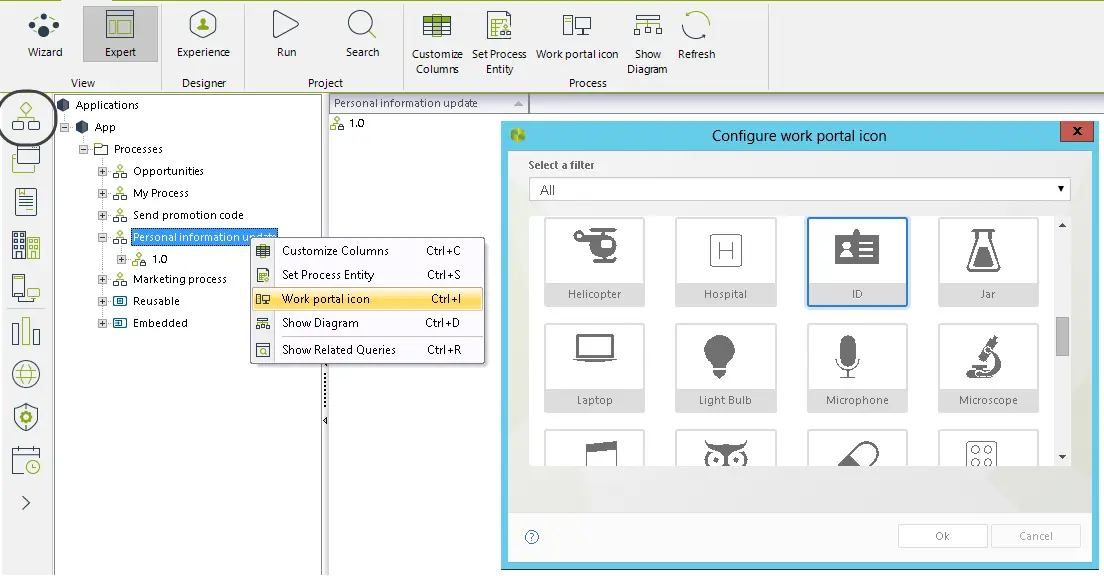Click Work portal icon in the ribbon
The image size is (1104, 576).
click(577, 37)
